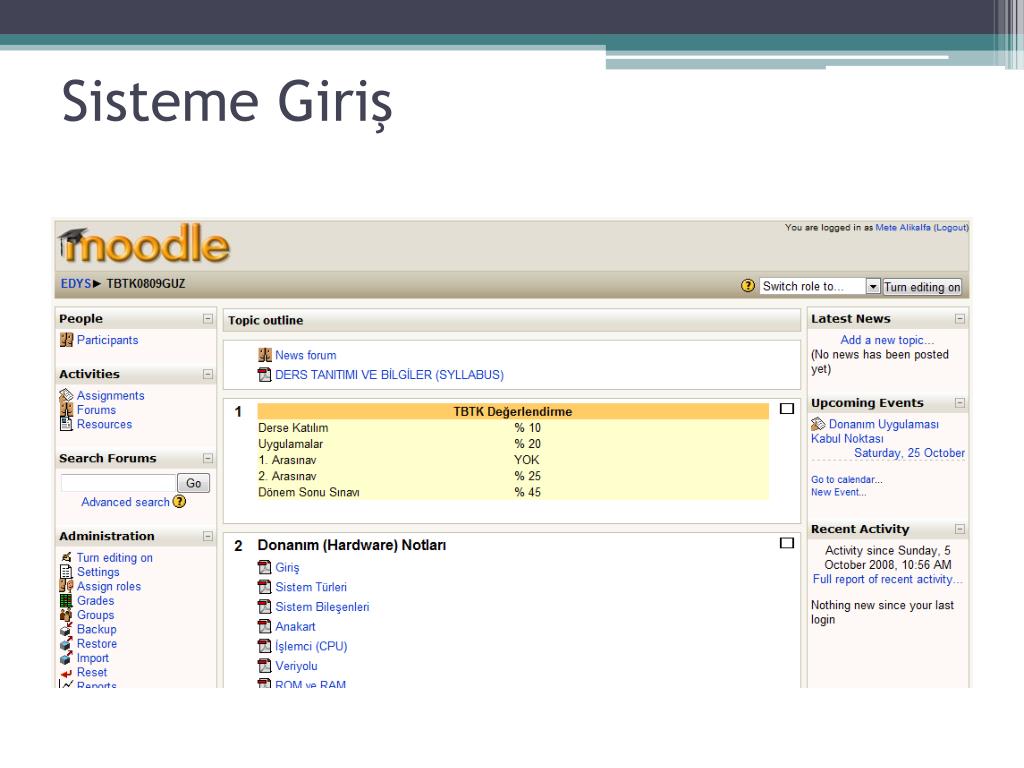Viewport: 1024px width, 768px height.
Task: Collapse the People block
Action: tap(208, 319)
